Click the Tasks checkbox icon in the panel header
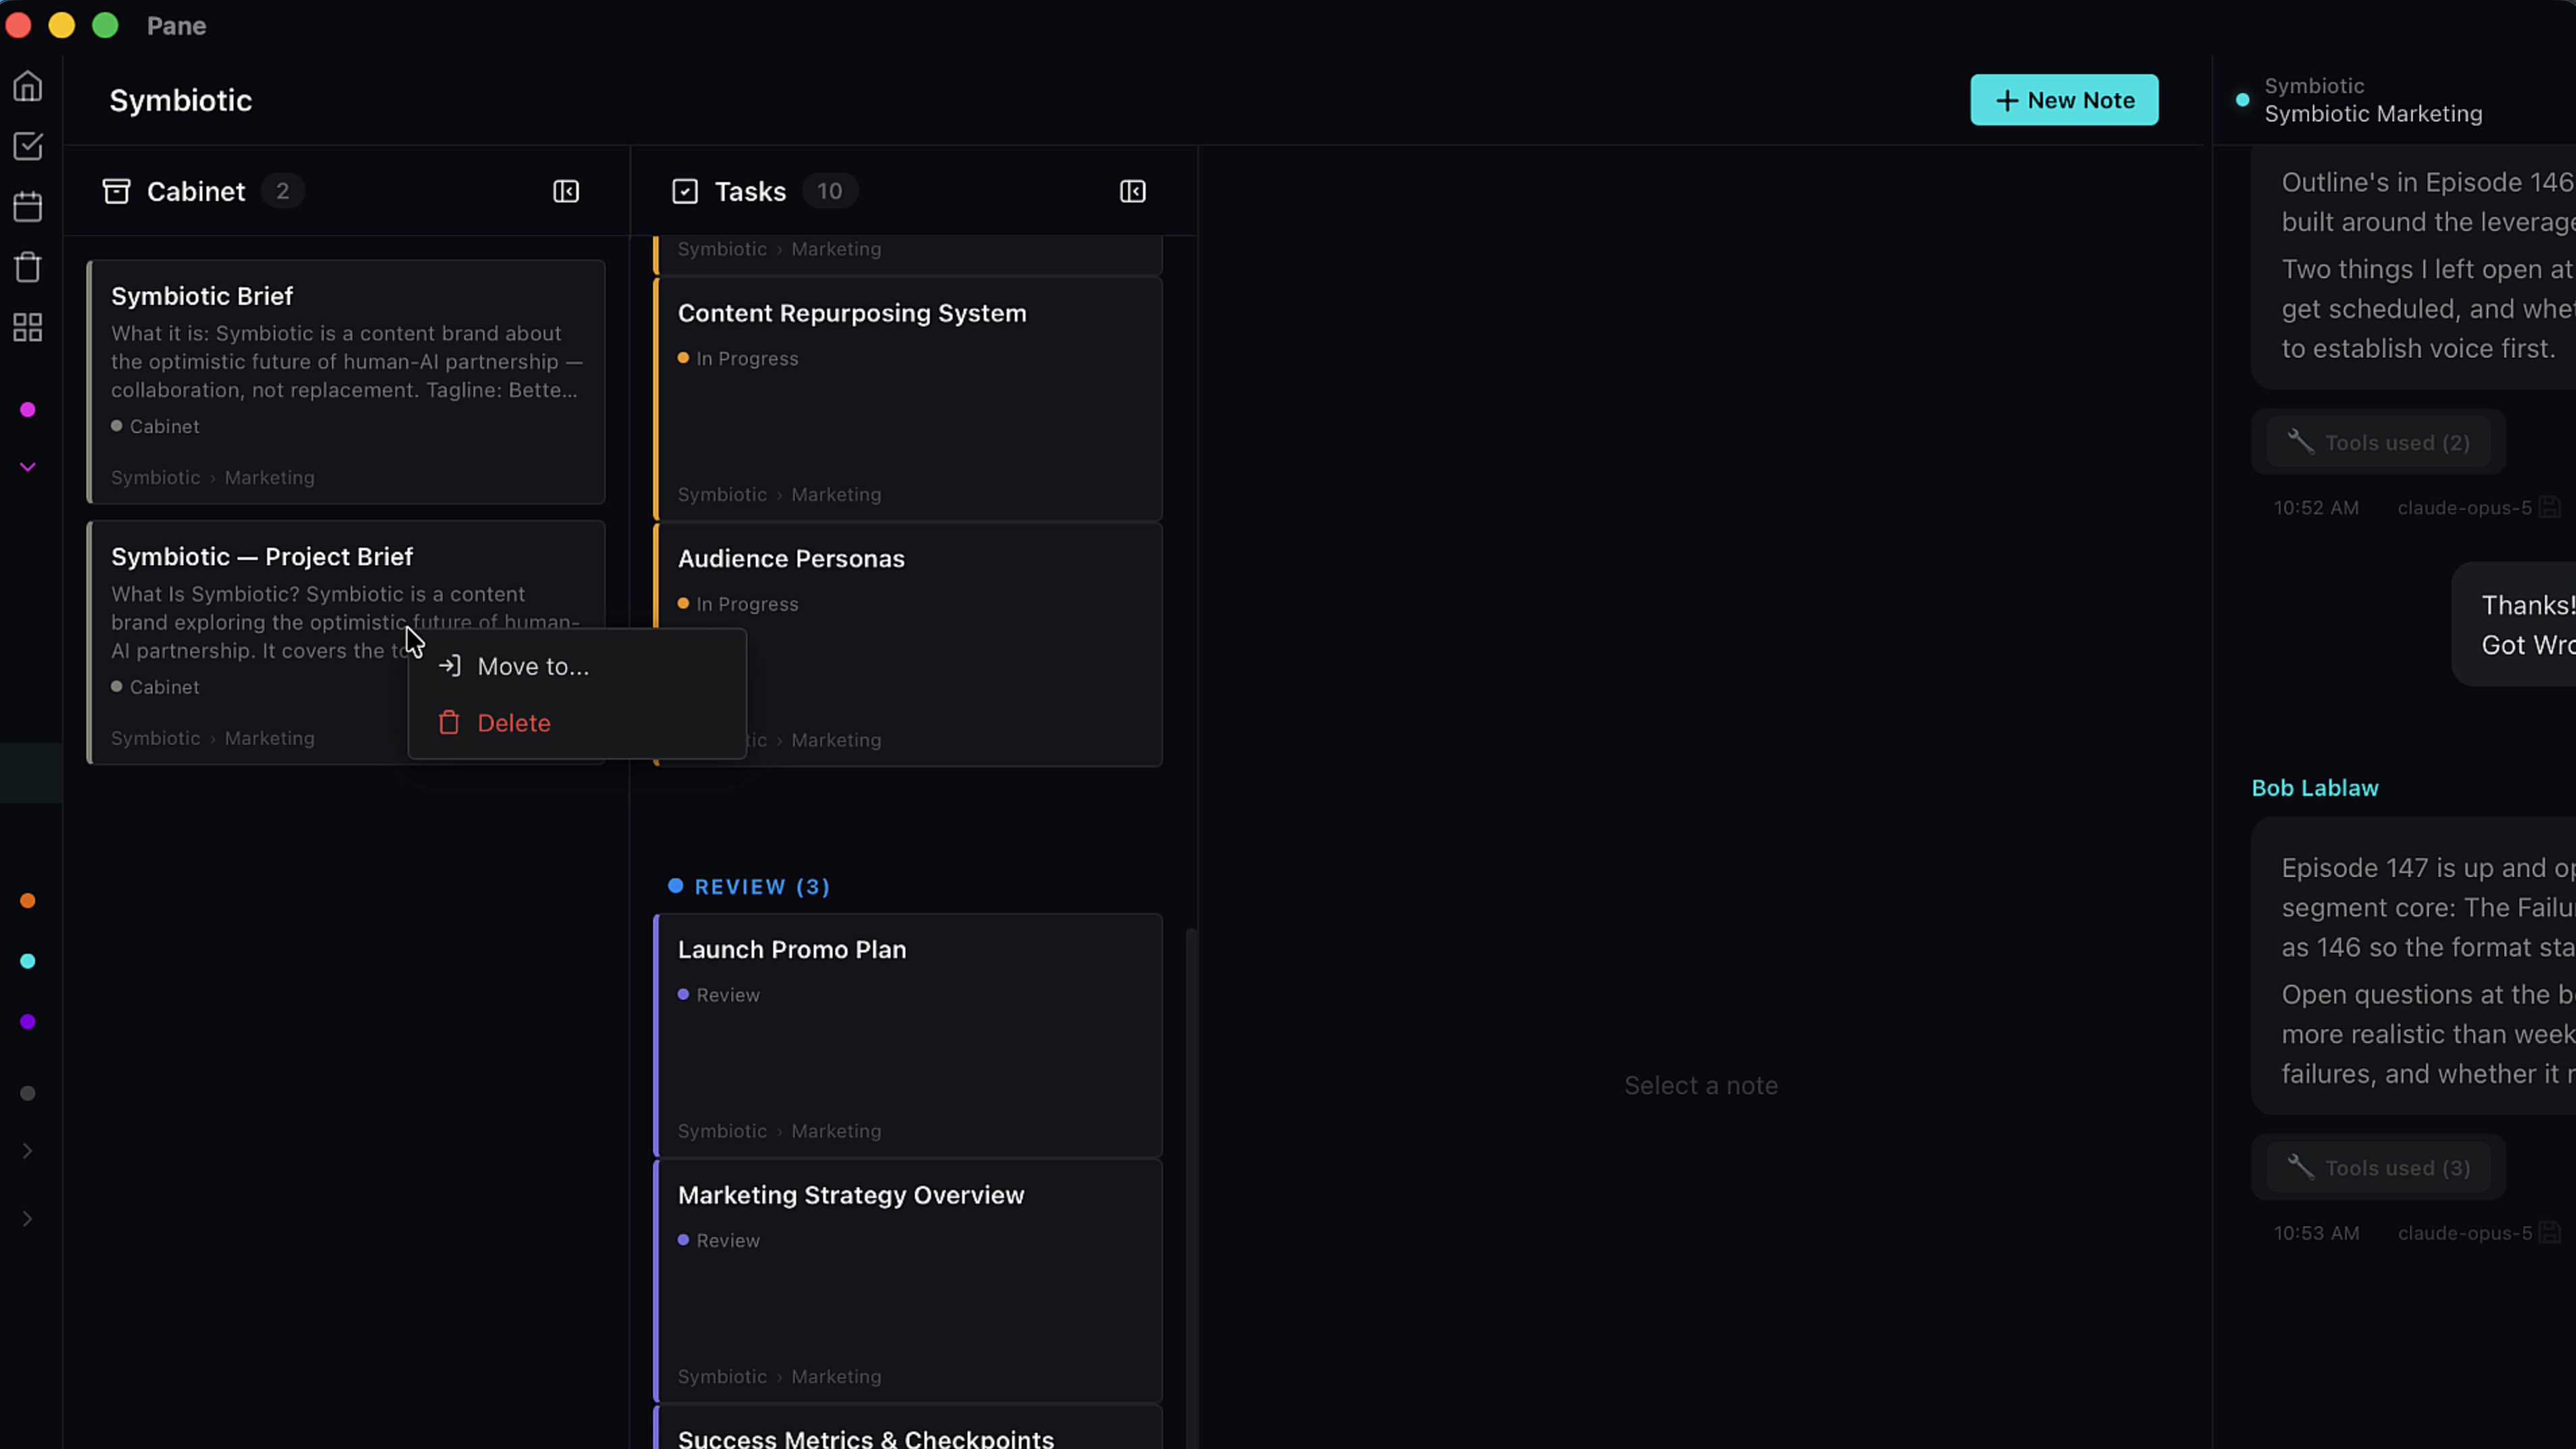Viewport: 2576px width, 1449px height. point(685,191)
